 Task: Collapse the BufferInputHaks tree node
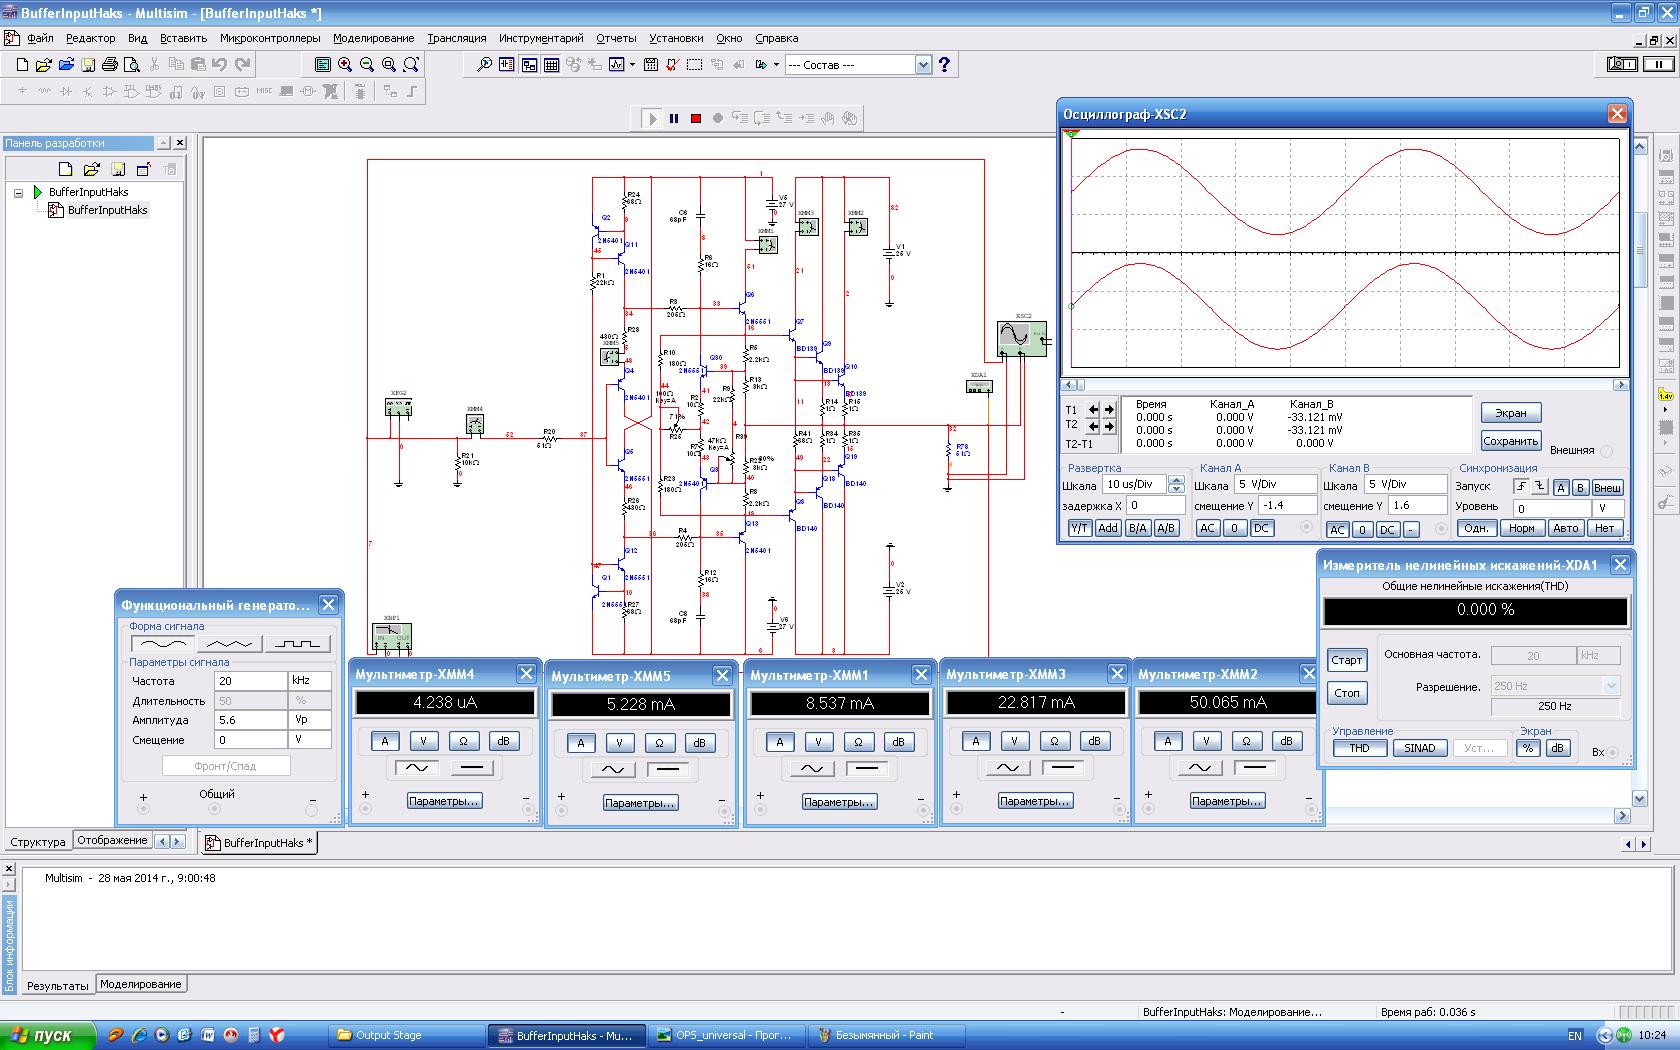(x=18, y=192)
